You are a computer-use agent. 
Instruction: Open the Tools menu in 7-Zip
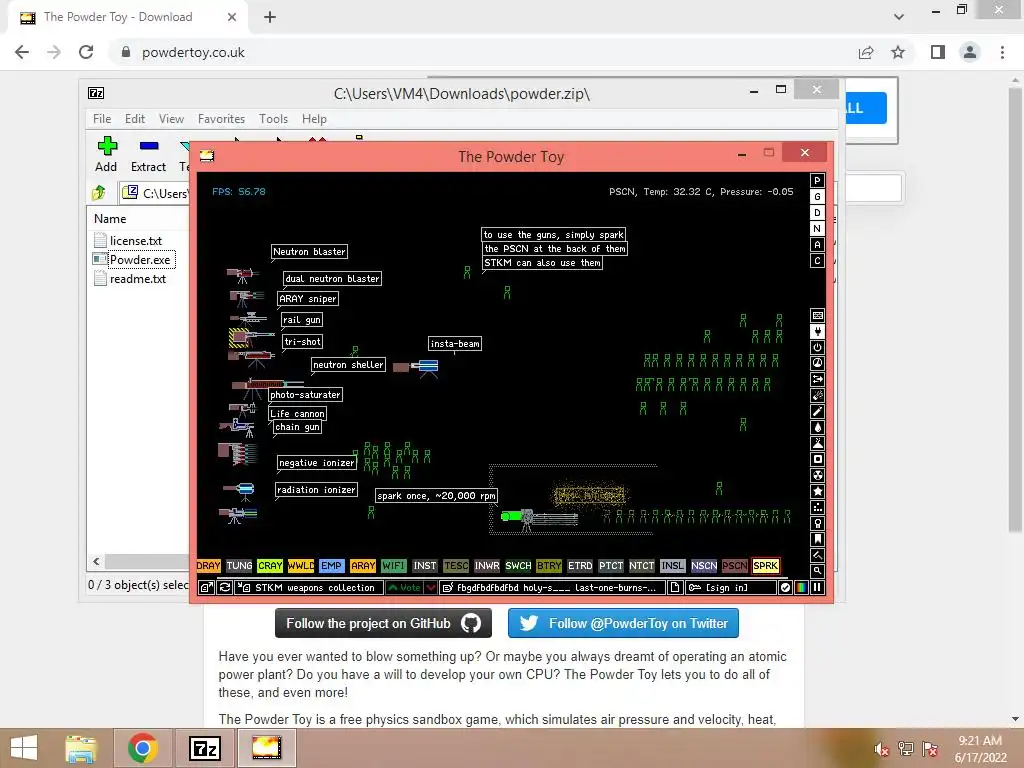(x=273, y=119)
